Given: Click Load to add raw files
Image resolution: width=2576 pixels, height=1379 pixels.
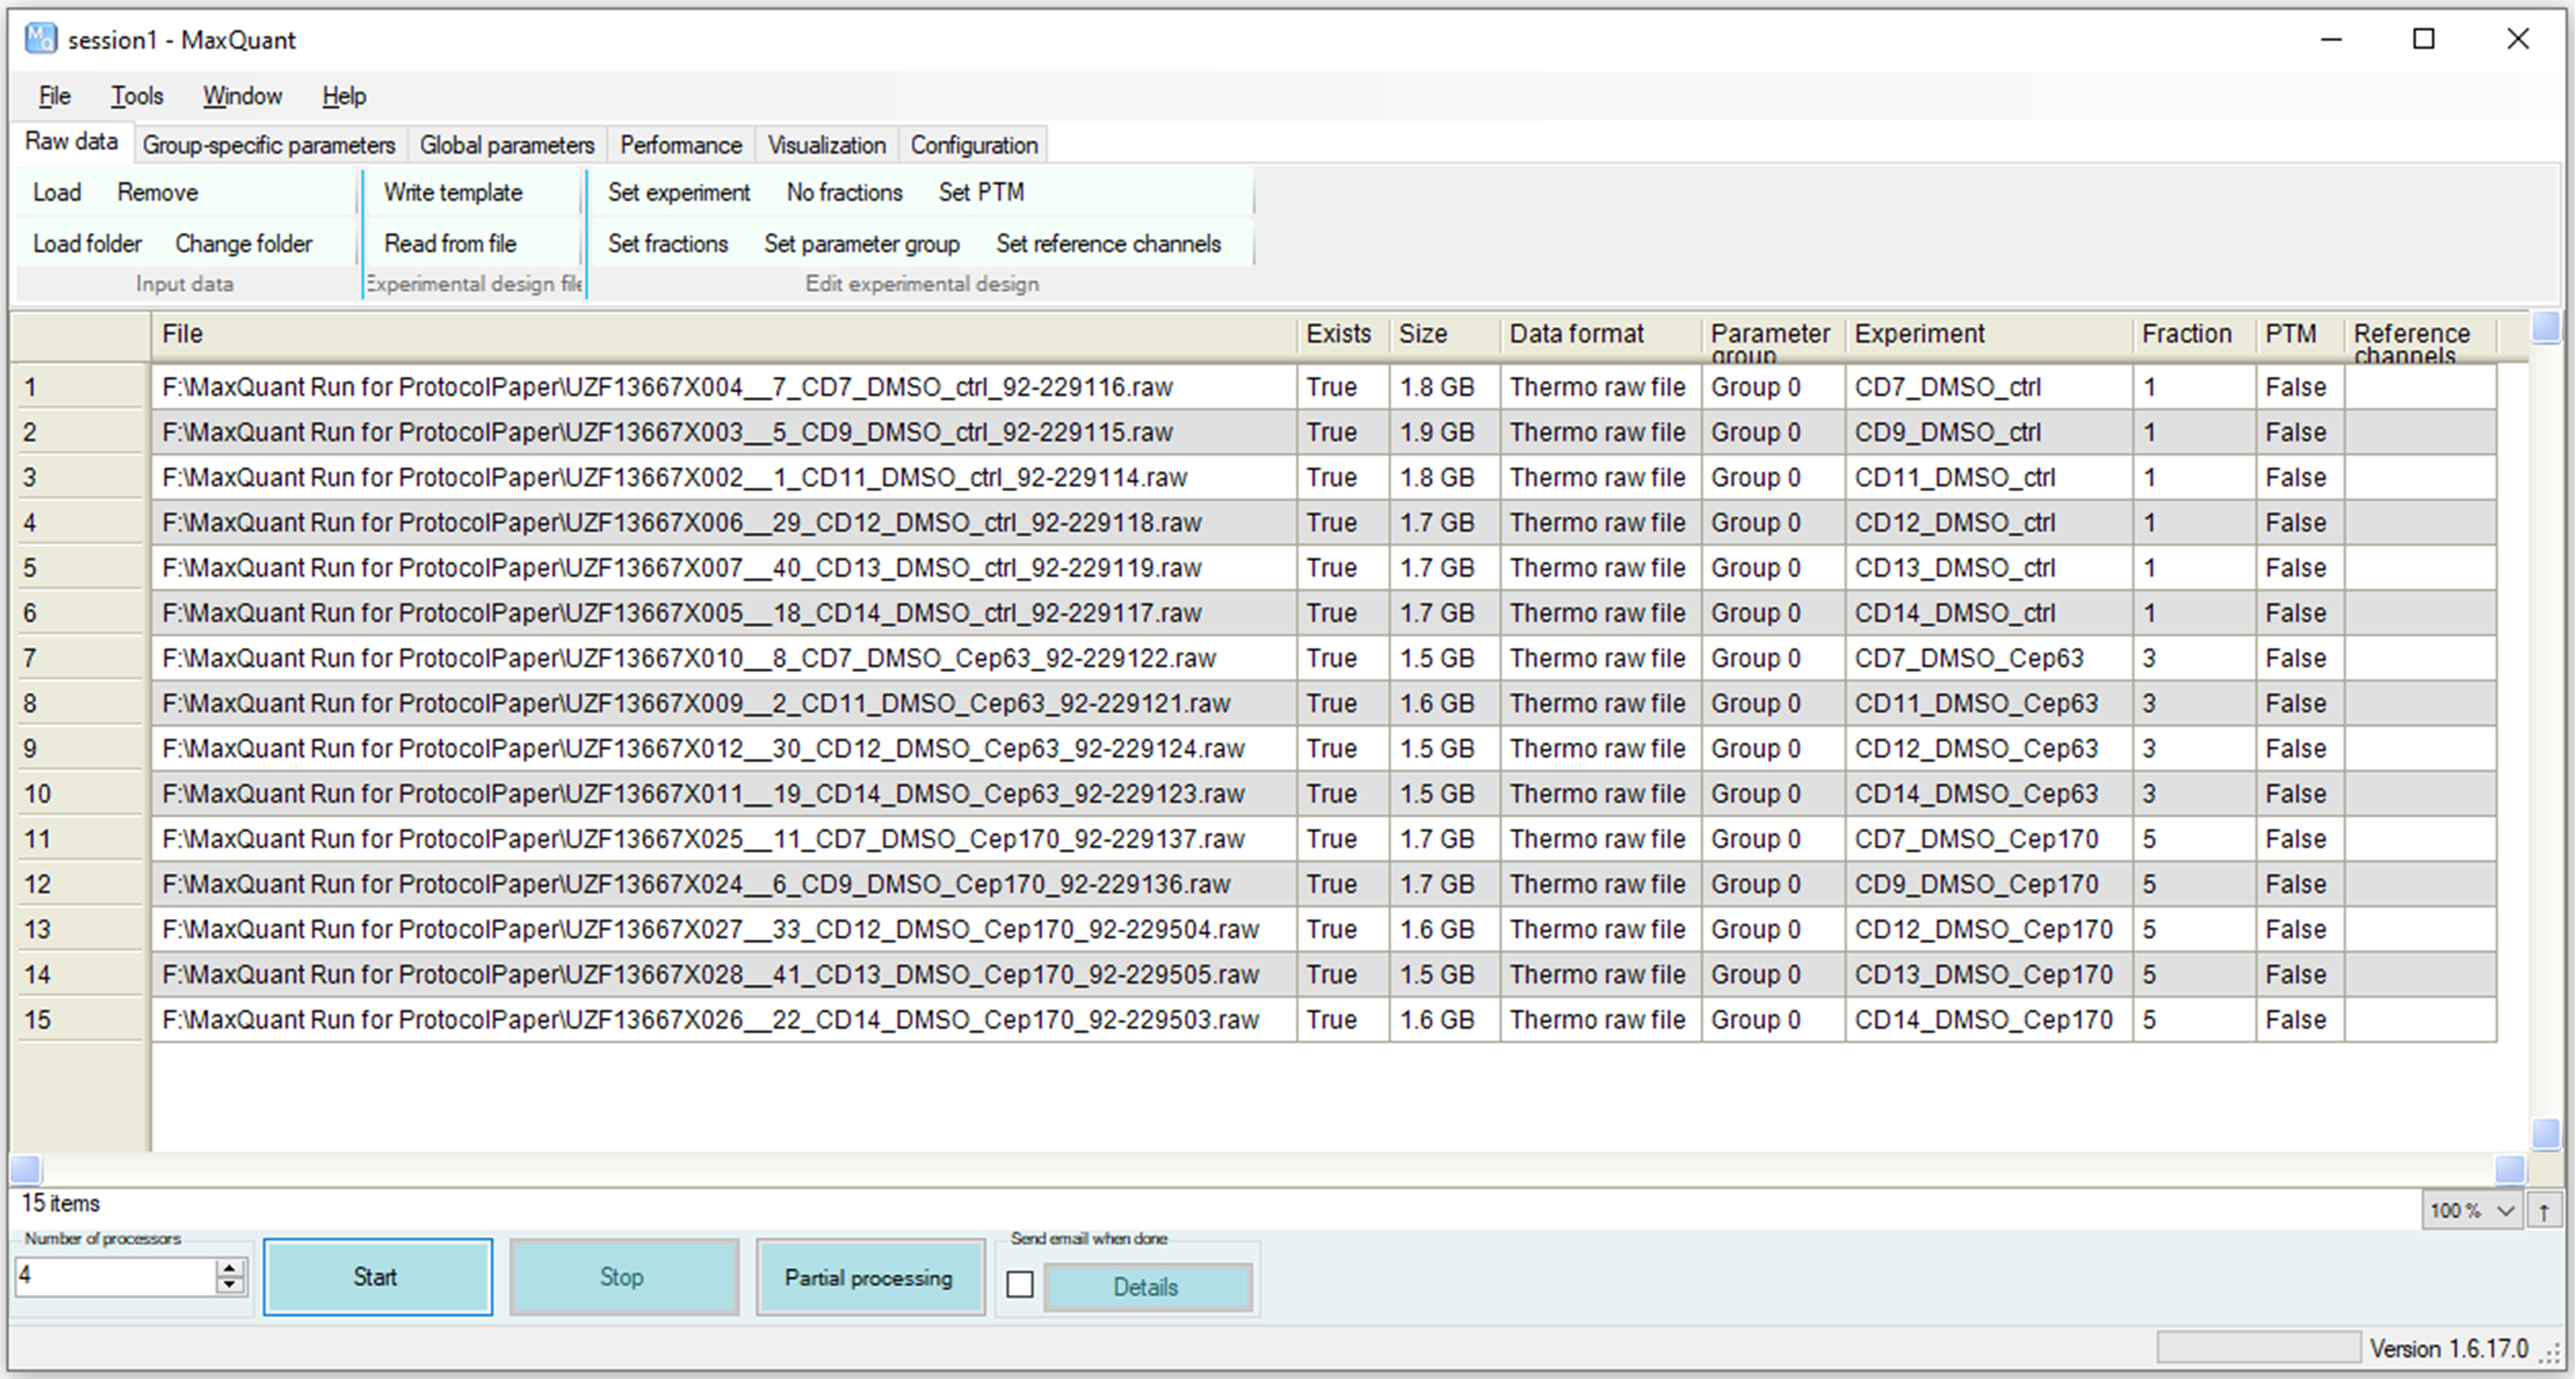Looking at the screenshot, I should tap(57, 192).
